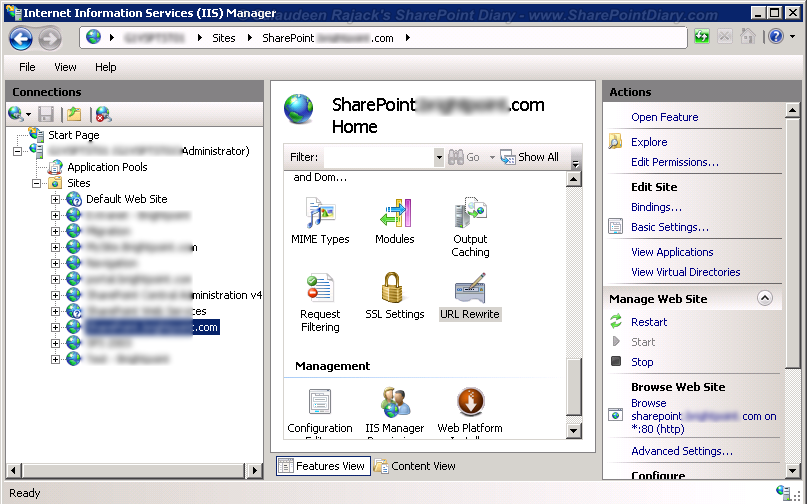Click the green Restart icon
This screenshot has height=504, width=808.
coord(616,321)
